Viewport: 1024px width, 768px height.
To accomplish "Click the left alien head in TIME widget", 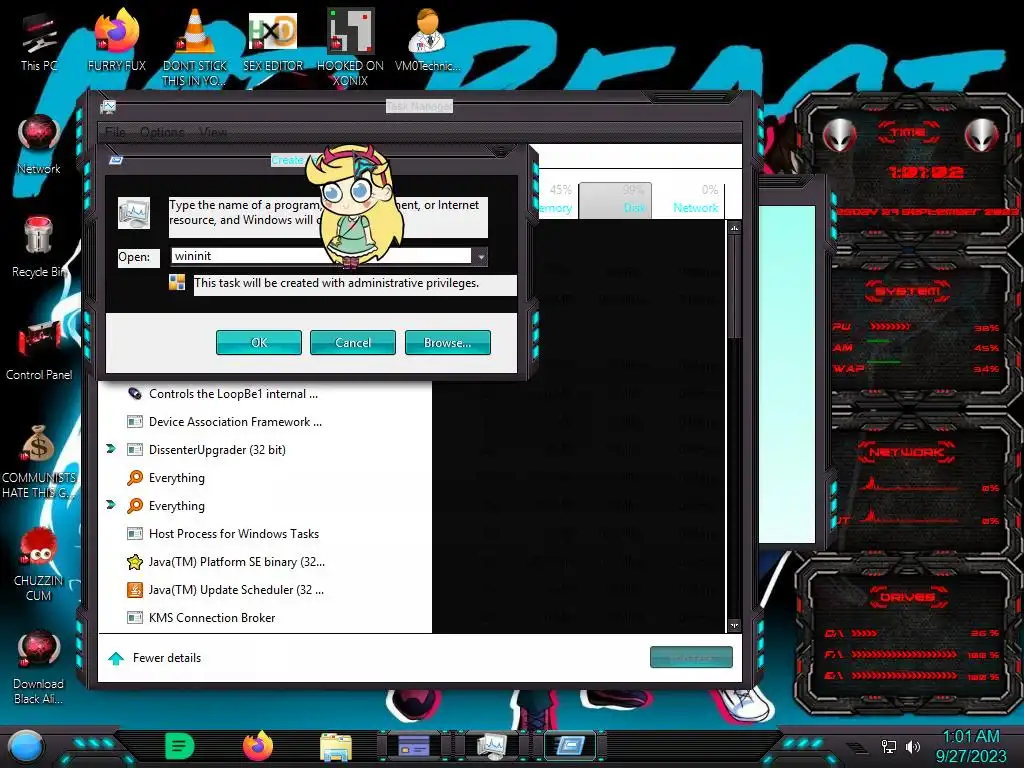I will (839, 136).
